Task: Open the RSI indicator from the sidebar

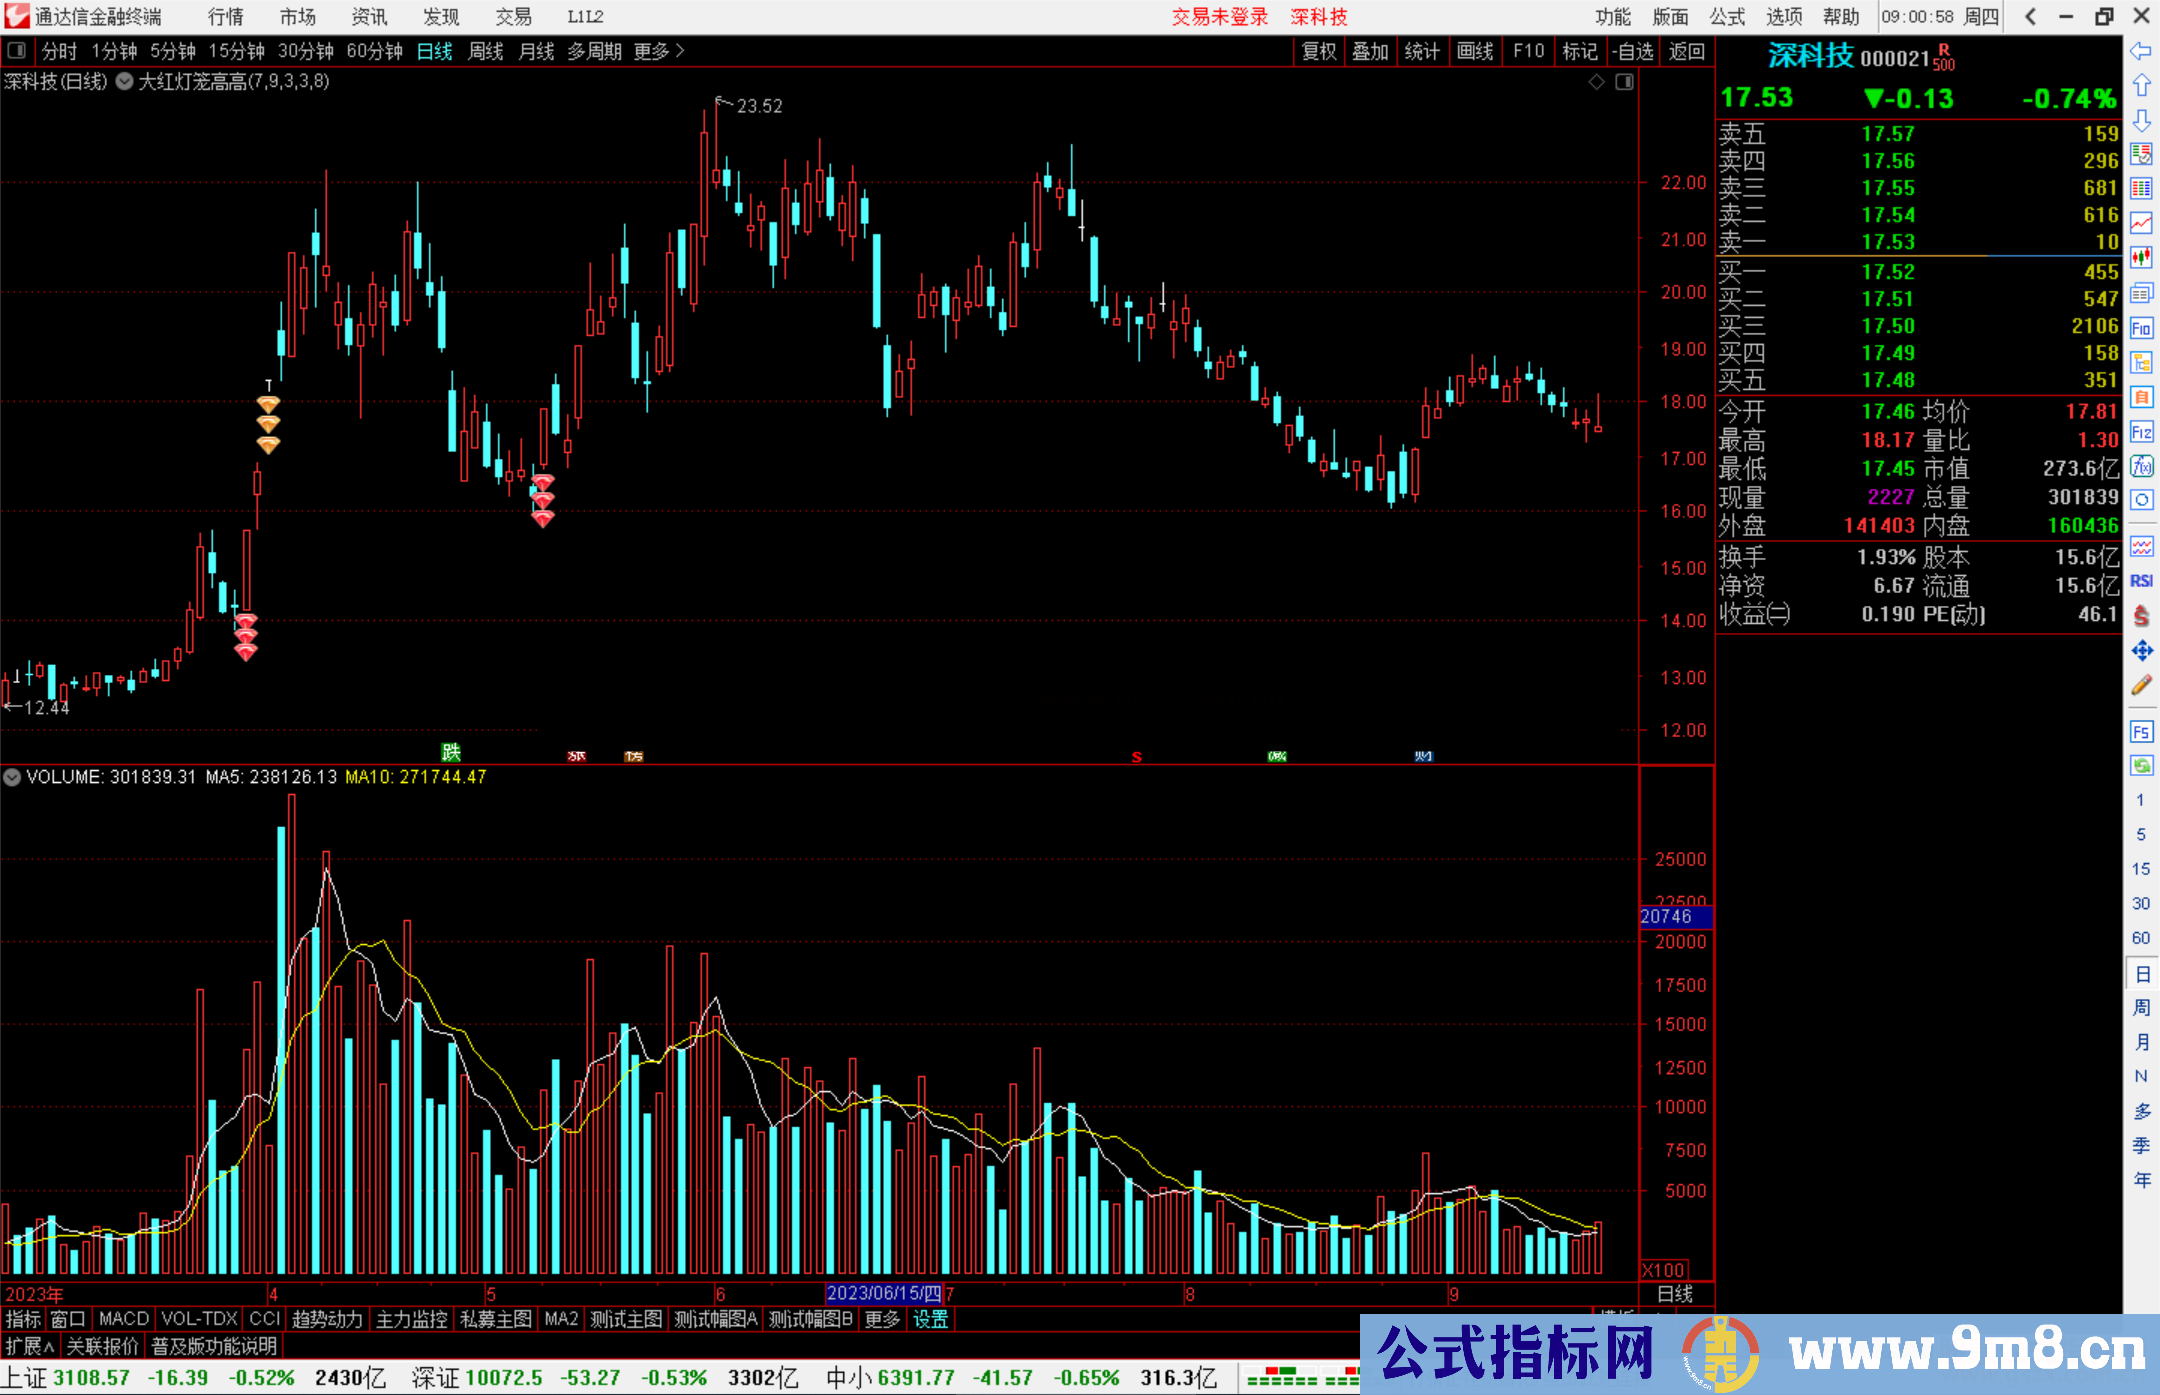Action: (2141, 581)
